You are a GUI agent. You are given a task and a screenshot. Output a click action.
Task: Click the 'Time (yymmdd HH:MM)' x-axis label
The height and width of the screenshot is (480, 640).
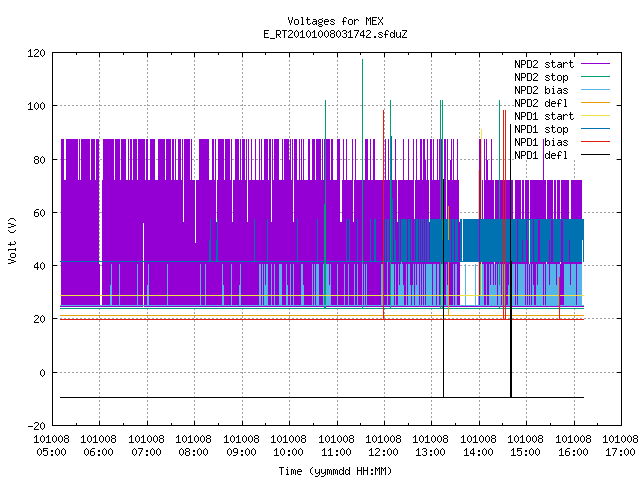[x=335, y=471]
